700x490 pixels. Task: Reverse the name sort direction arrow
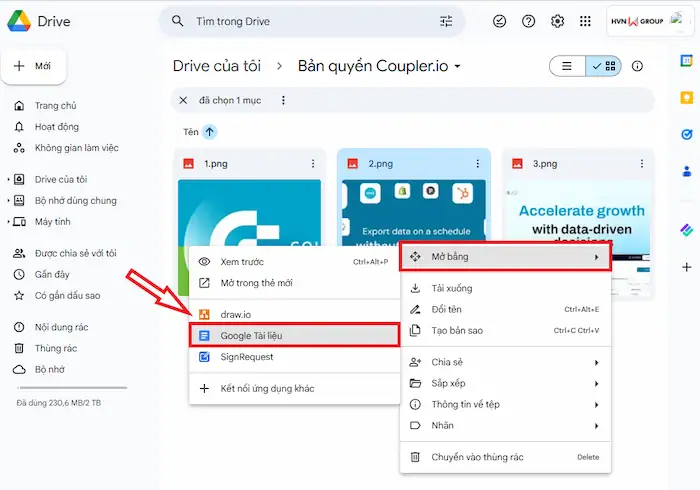tap(210, 132)
